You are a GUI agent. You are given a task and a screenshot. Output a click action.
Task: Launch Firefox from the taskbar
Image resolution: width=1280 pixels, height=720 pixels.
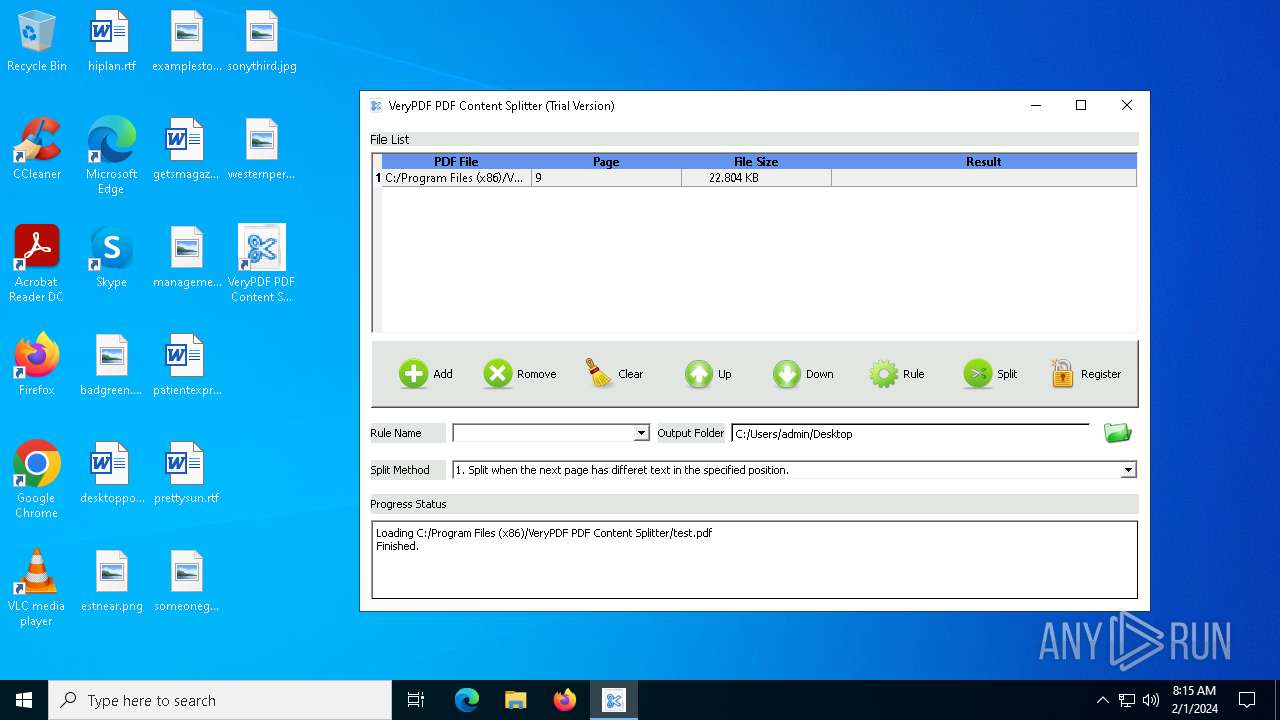point(565,700)
